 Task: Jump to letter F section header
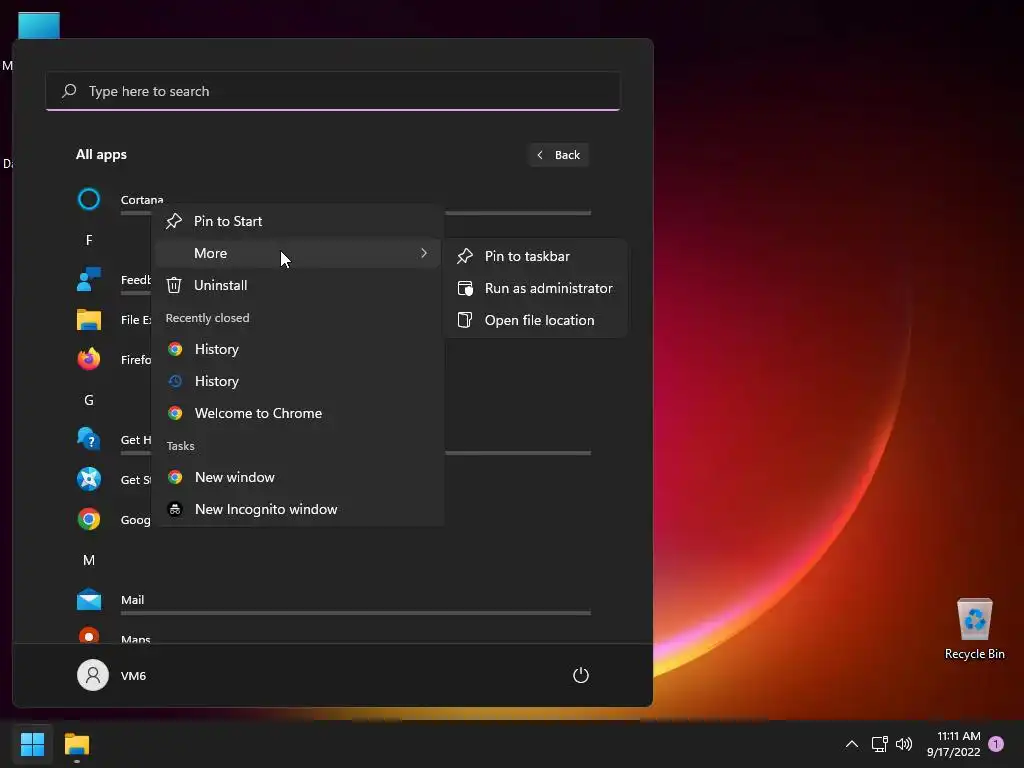pos(89,240)
